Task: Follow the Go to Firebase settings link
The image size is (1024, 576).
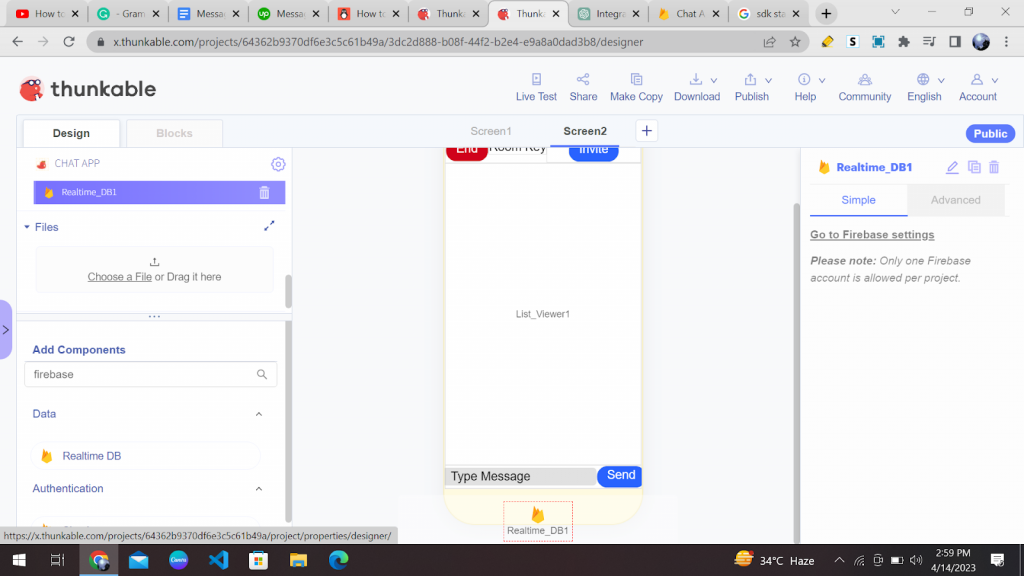Action: tap(871, 234)
